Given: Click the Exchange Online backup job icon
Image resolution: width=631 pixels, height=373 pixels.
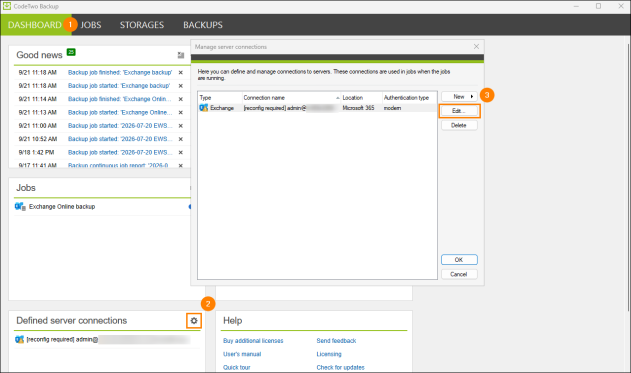Looking at the screenshot, I should [20, 207].
